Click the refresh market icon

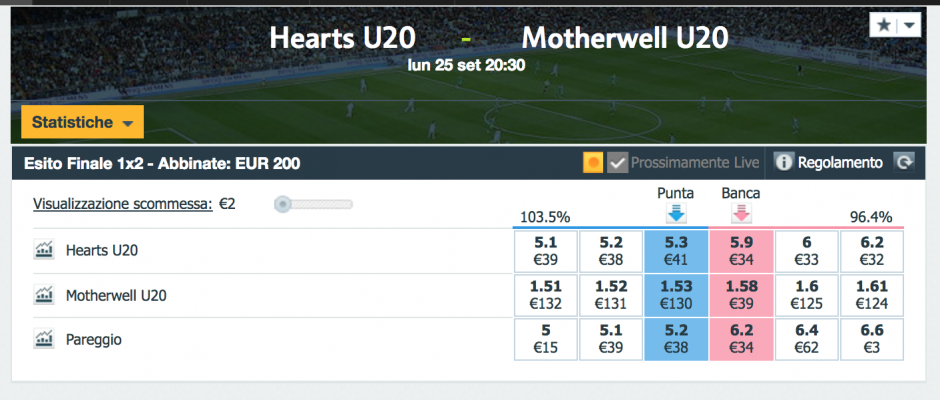[x=904, y=163]
